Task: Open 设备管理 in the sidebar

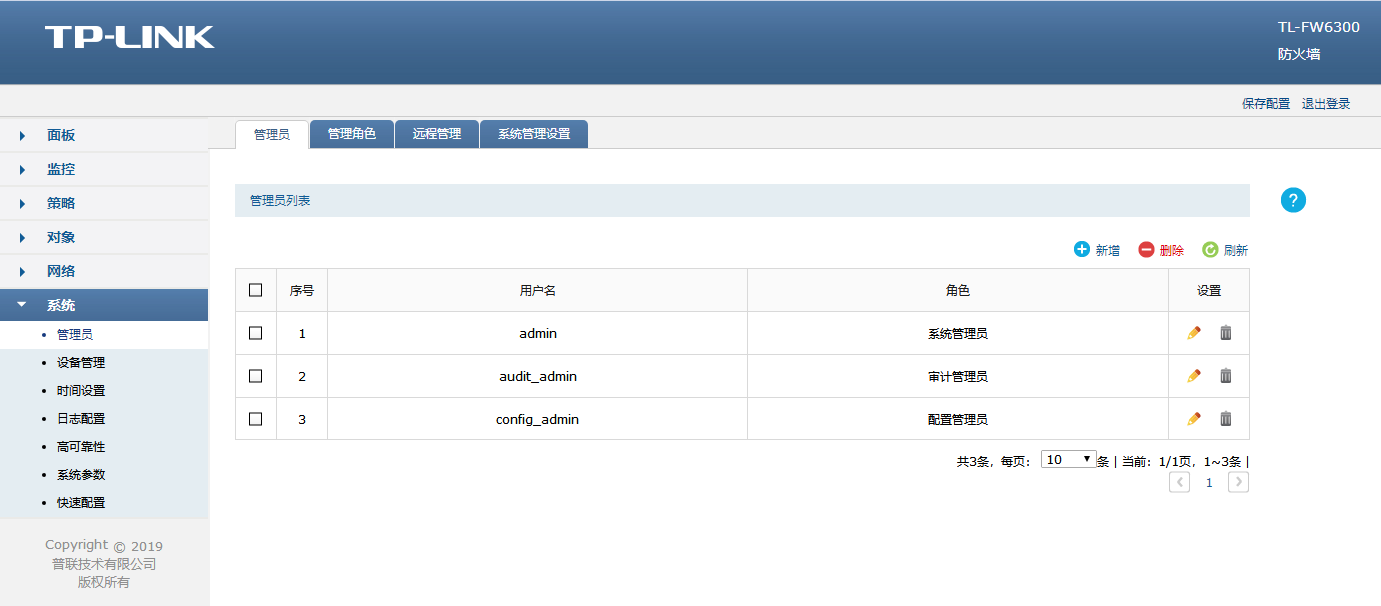Action: 81,363
